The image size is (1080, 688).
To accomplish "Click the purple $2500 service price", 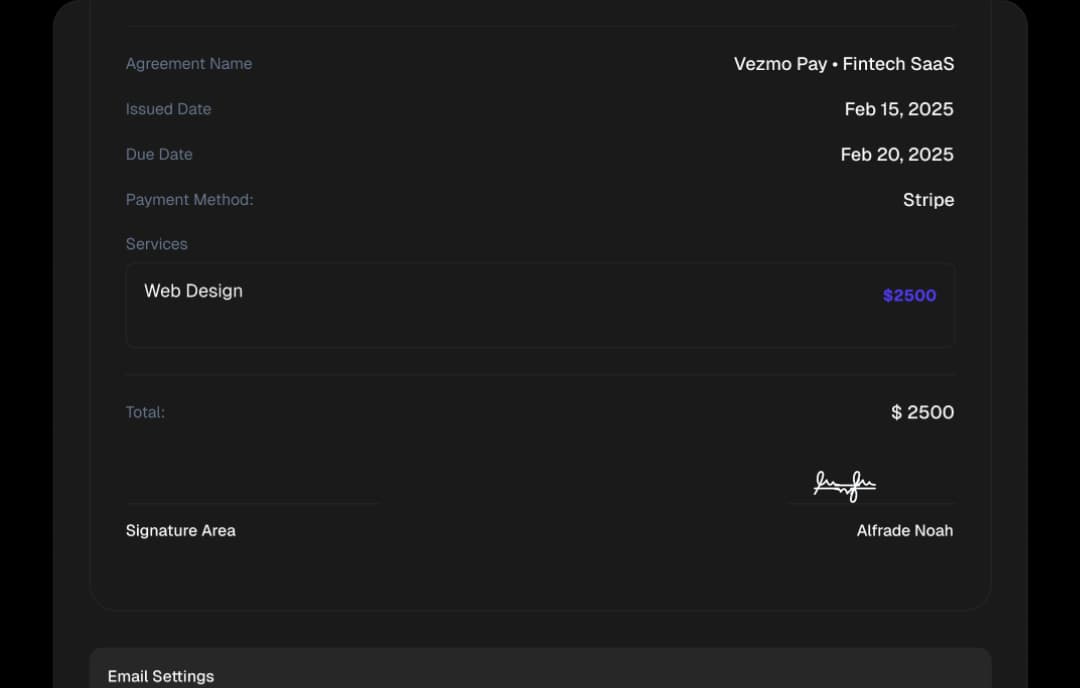I will point(909,295).
